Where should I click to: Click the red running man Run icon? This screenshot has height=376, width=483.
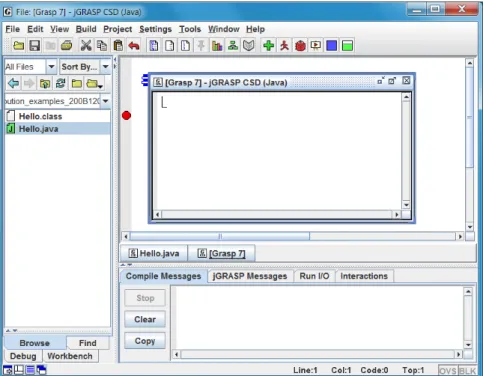coord(284,45)
